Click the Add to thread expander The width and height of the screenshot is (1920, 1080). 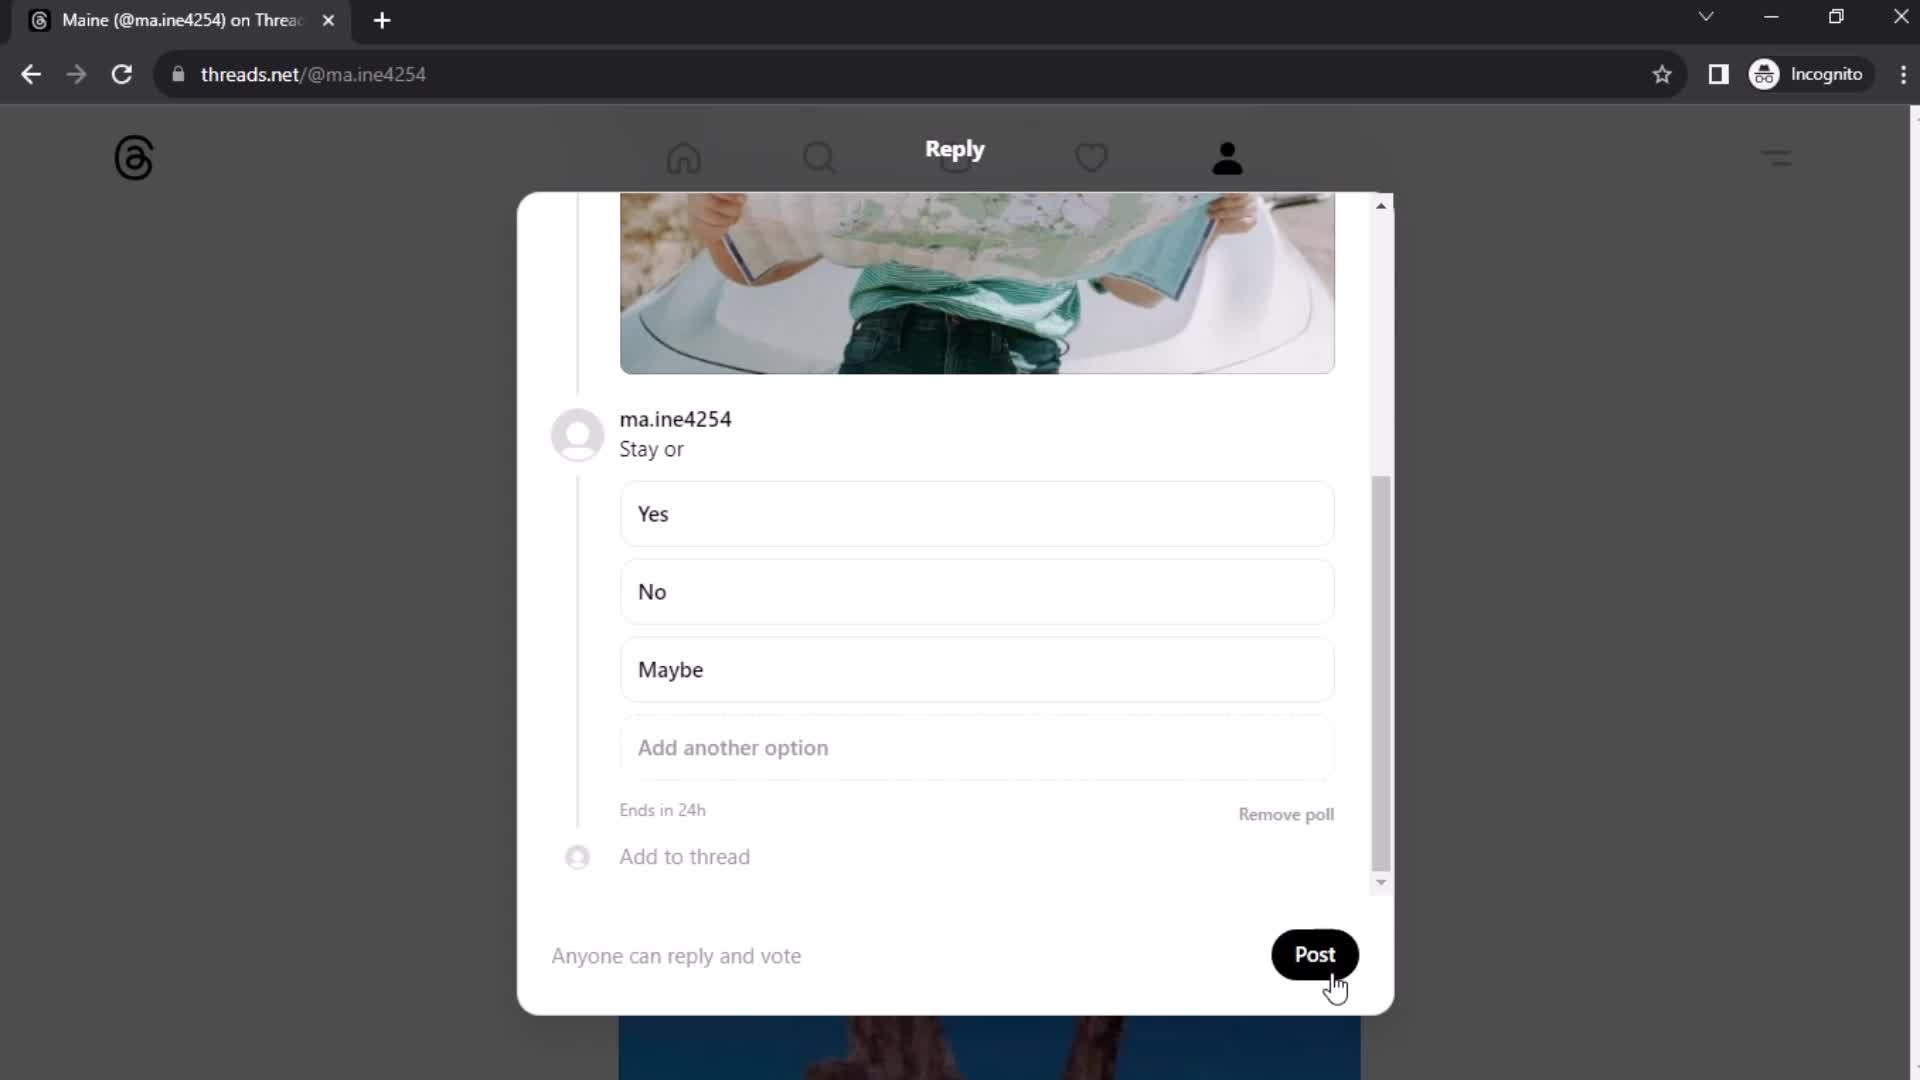[684, 856]
